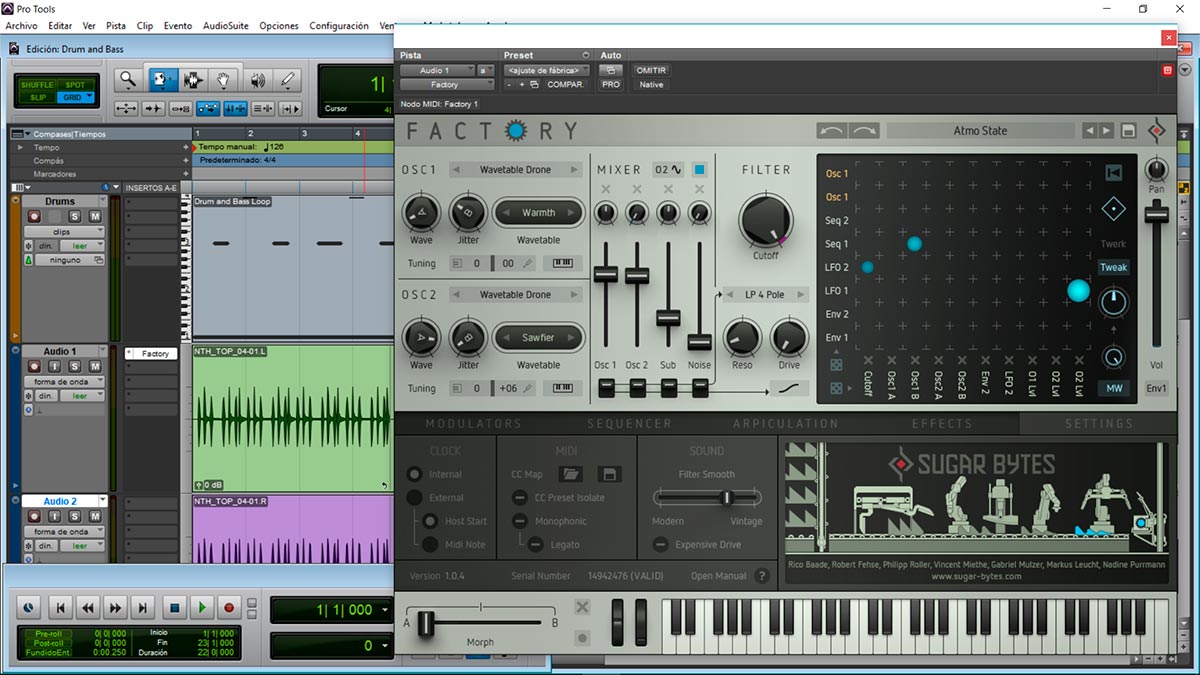Viewport: 1200px width, 675px height.
Task: Open the AudioSuite menu
Action: coord(226,26)
